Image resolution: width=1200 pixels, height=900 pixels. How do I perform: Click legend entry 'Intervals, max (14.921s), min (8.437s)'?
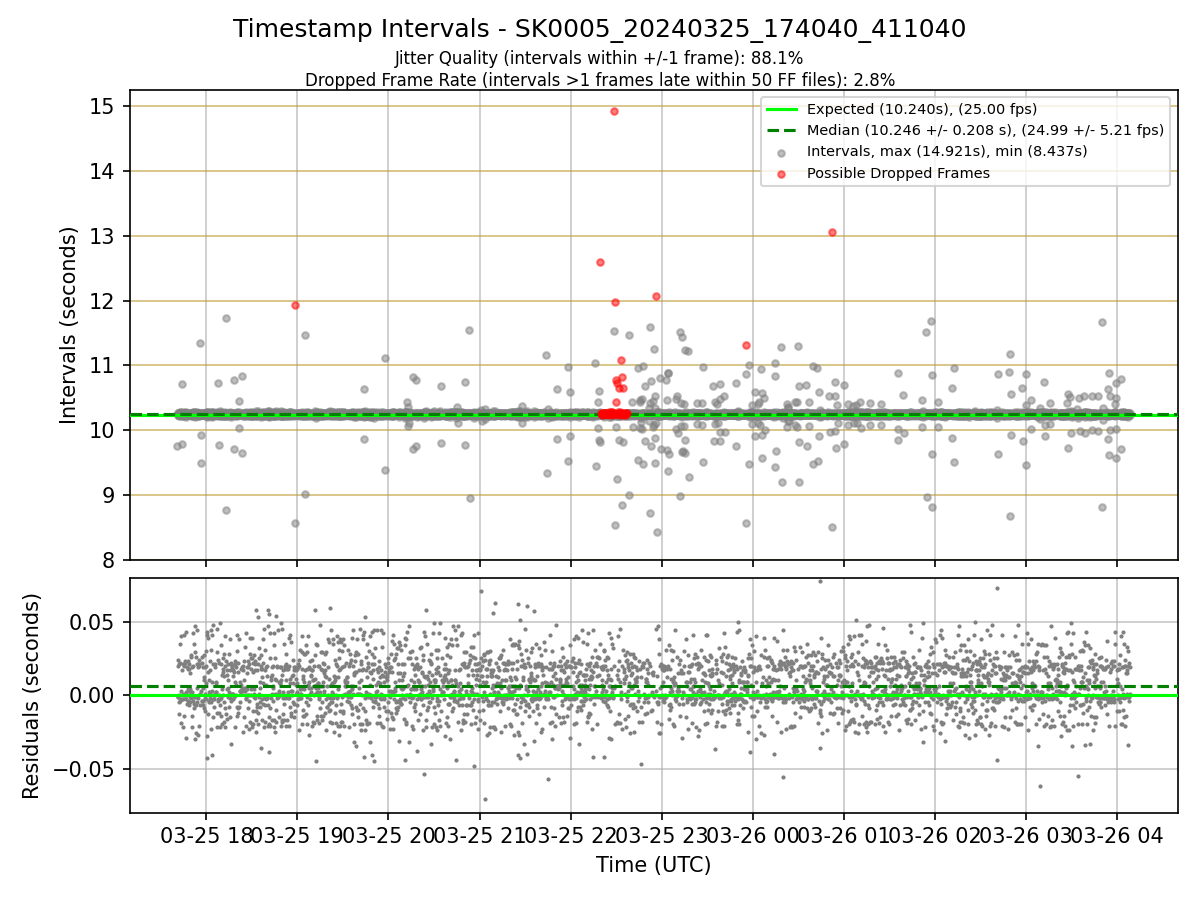(946, 151)
